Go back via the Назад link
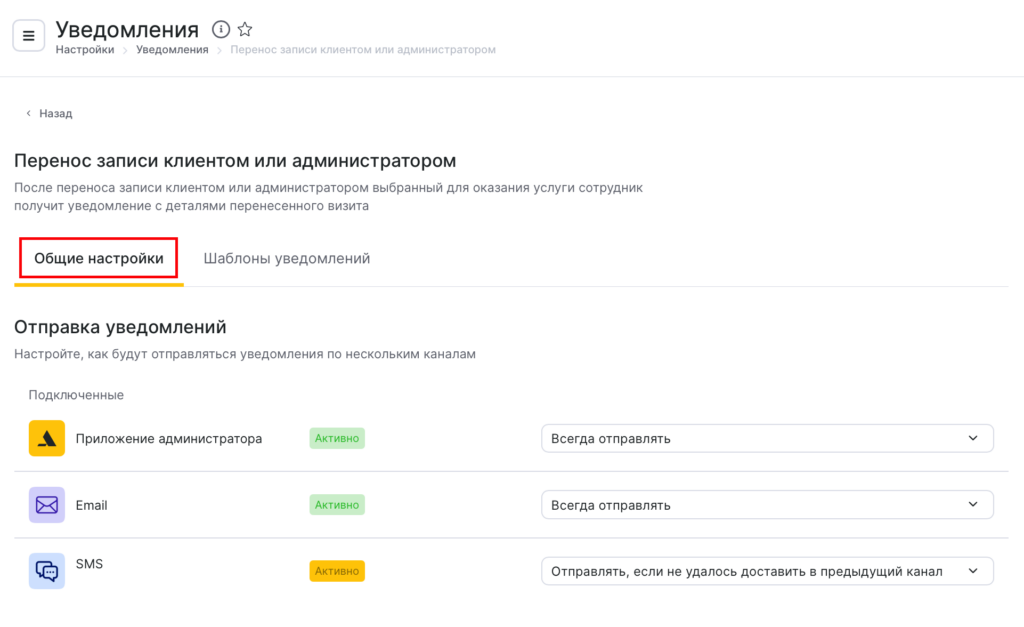 pos(56,114)
